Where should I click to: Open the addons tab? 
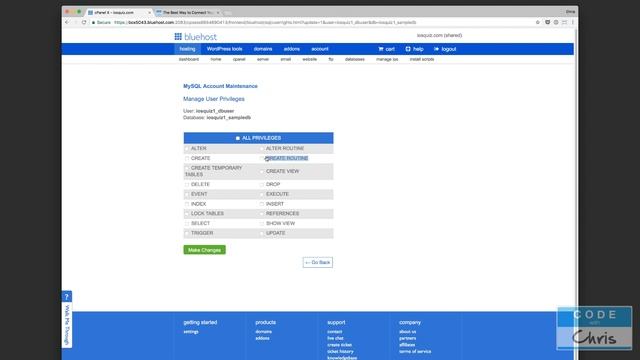tap(292, 49)
